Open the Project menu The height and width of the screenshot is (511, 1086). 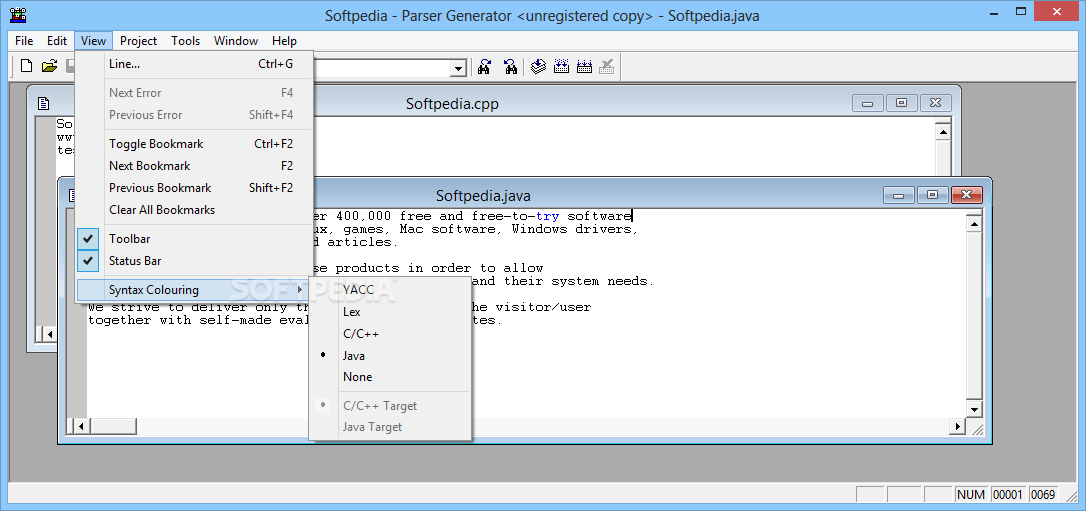139,41
